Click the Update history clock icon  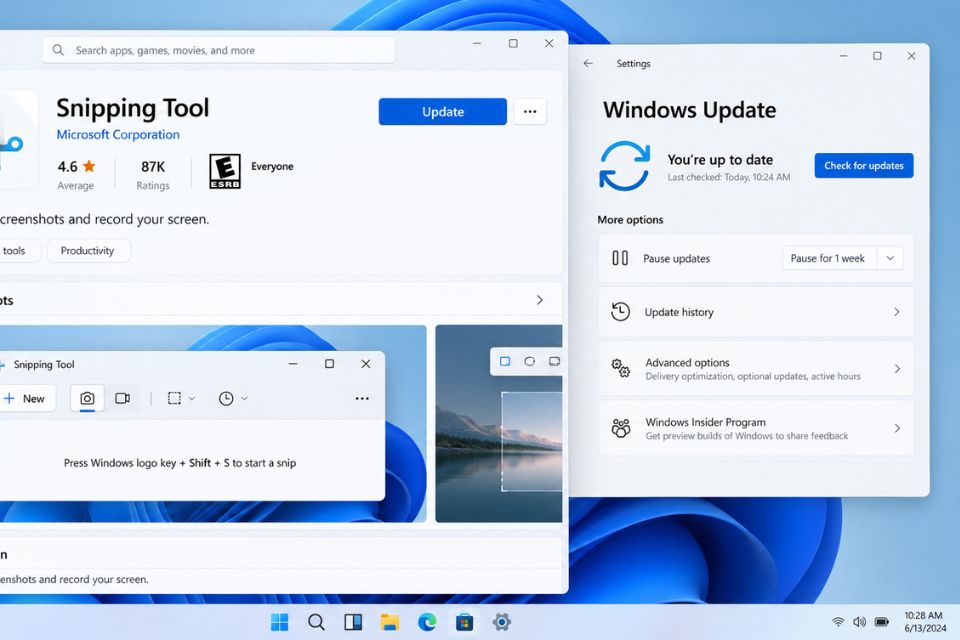620,312
